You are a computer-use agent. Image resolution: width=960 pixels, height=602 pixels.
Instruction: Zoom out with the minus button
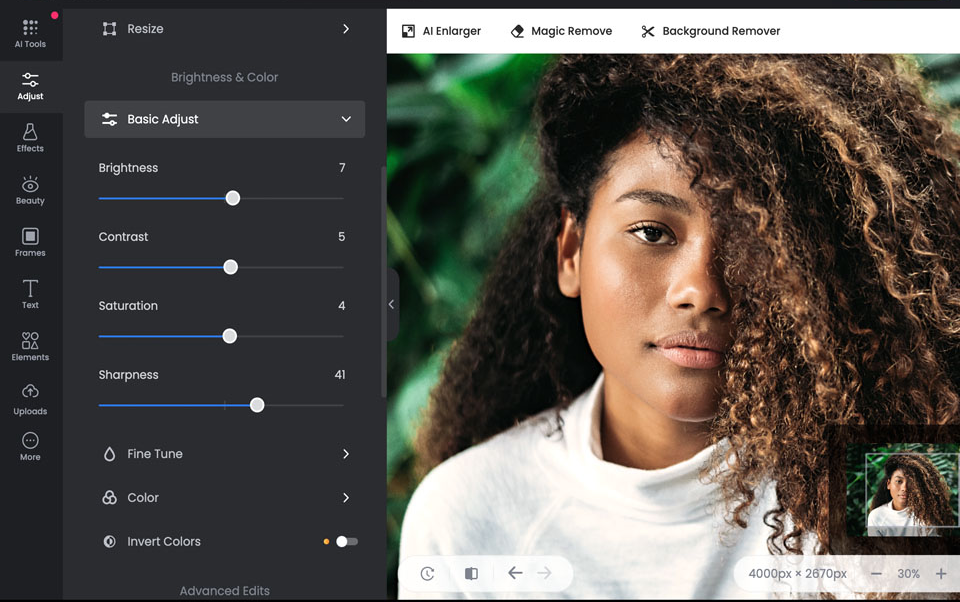(x=876, y=574)
